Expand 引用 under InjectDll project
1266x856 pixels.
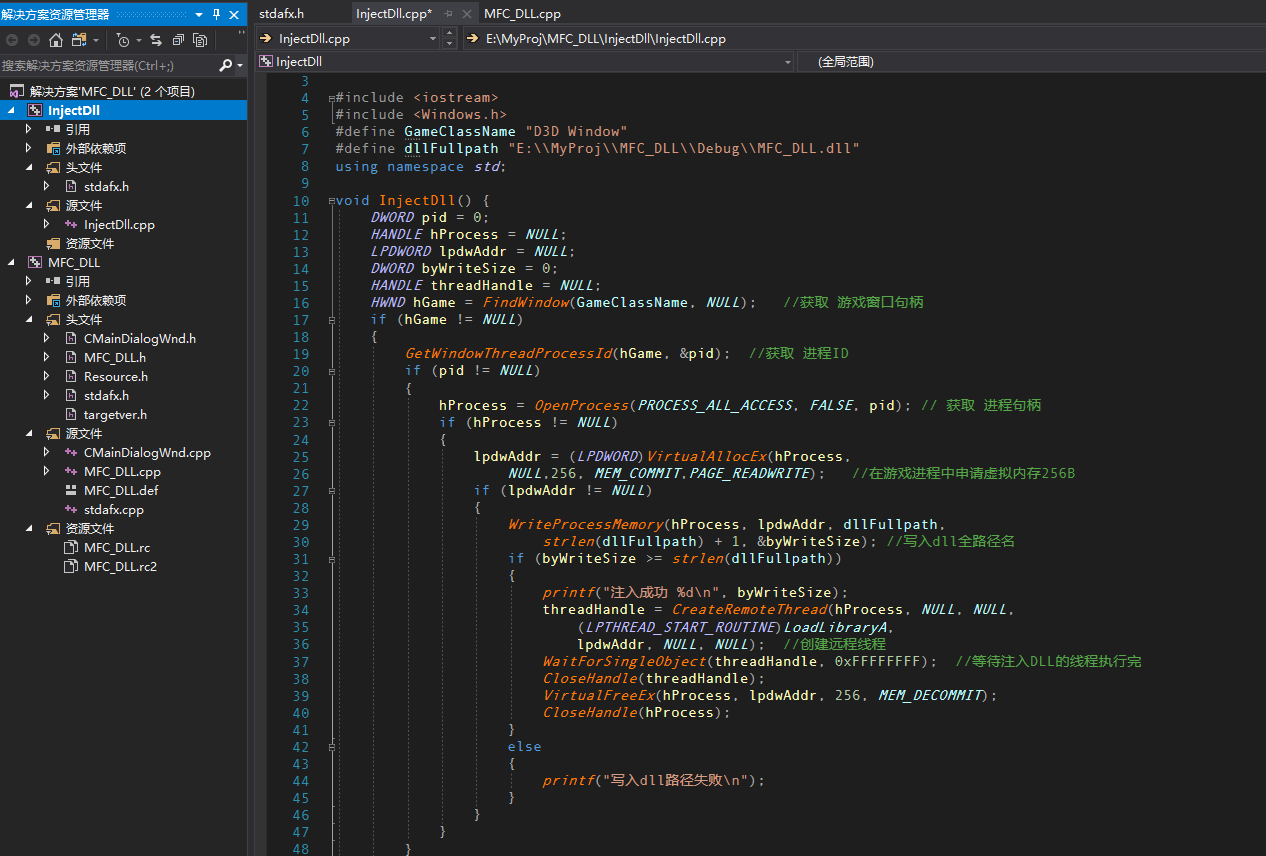29,129
